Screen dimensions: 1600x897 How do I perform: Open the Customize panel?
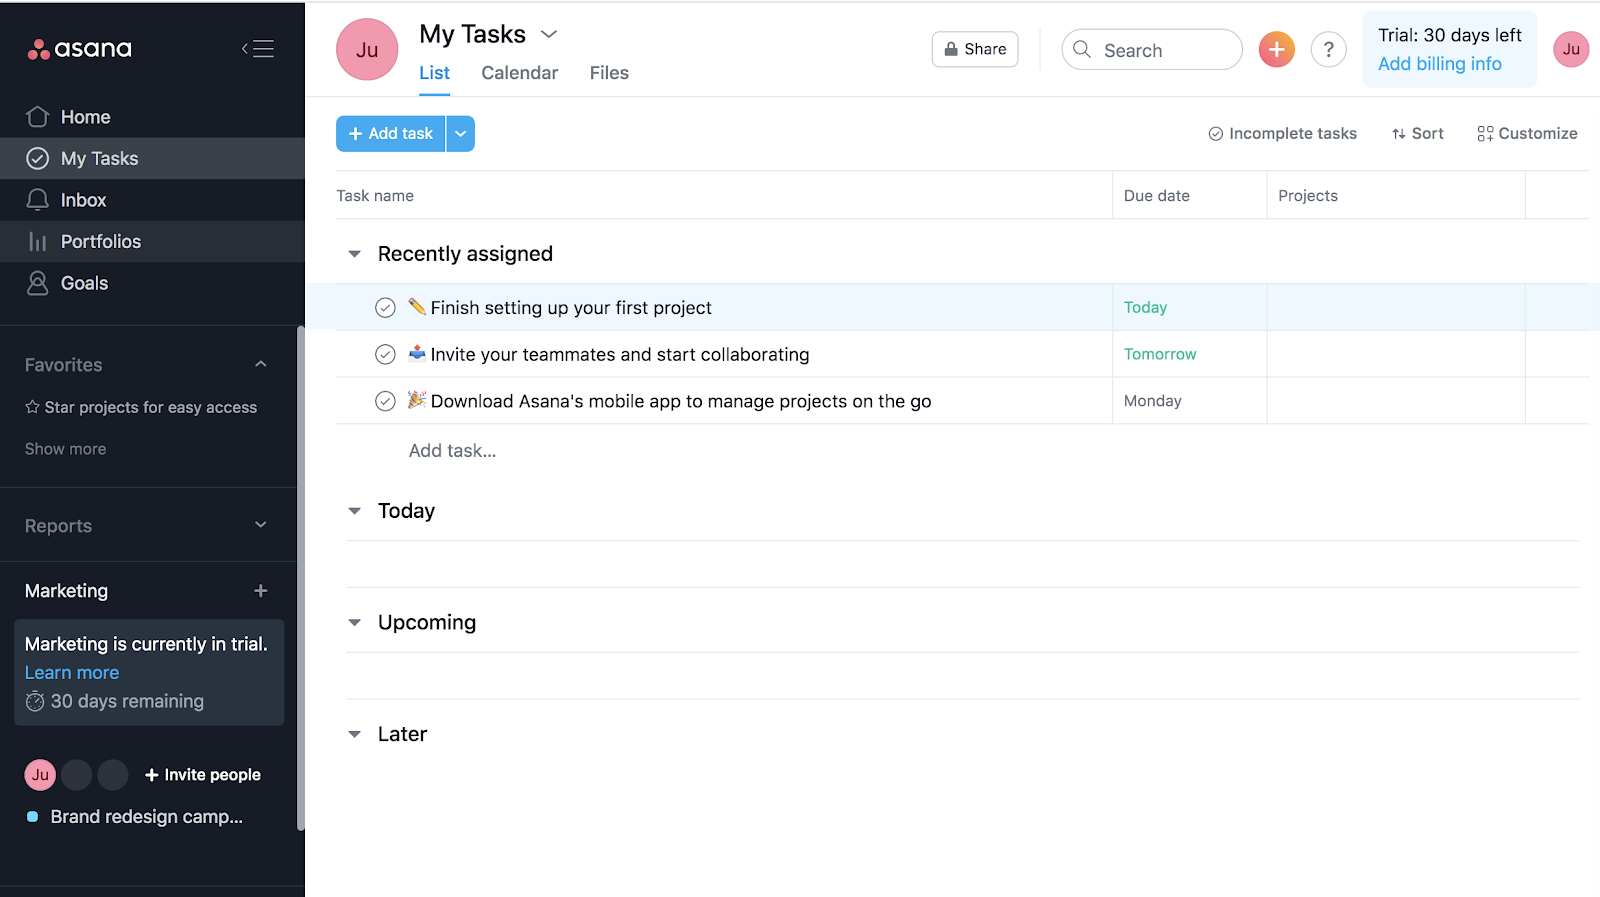(x=1528, y=134)
